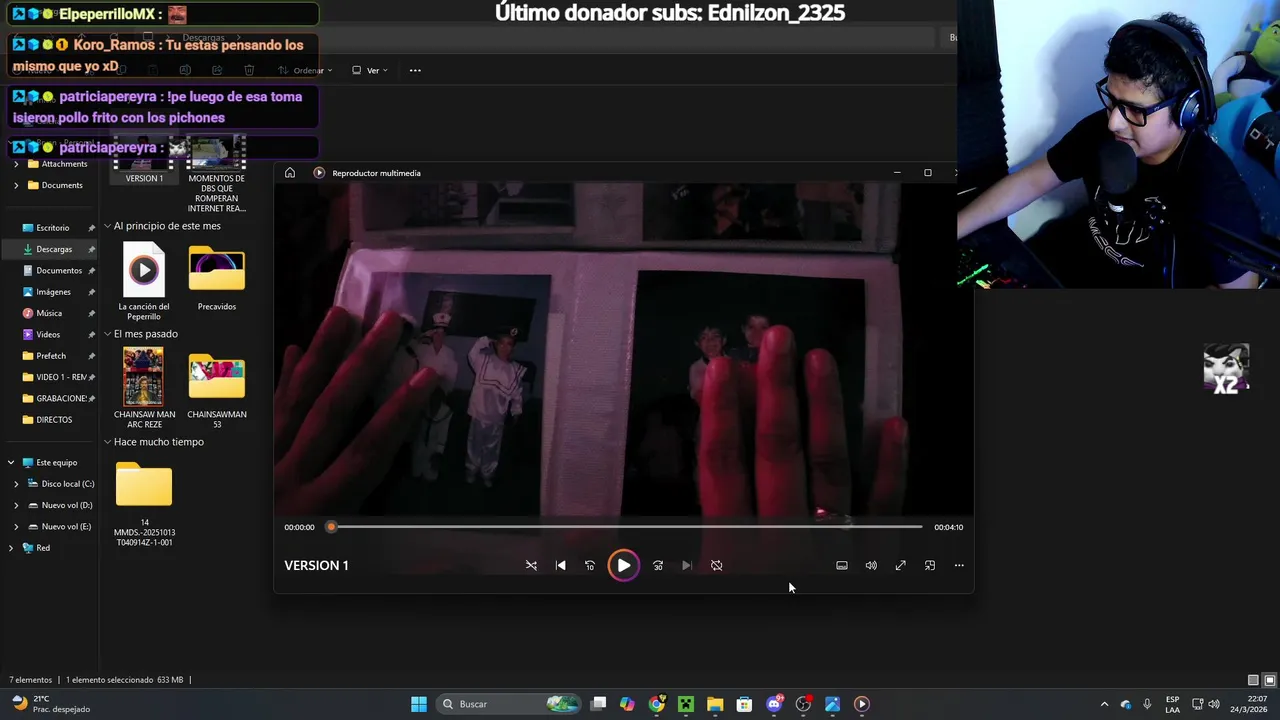This screenshot has height=720, width=1280.
Task: Expand the Attachments folder tree node
Action: (16, 164)
